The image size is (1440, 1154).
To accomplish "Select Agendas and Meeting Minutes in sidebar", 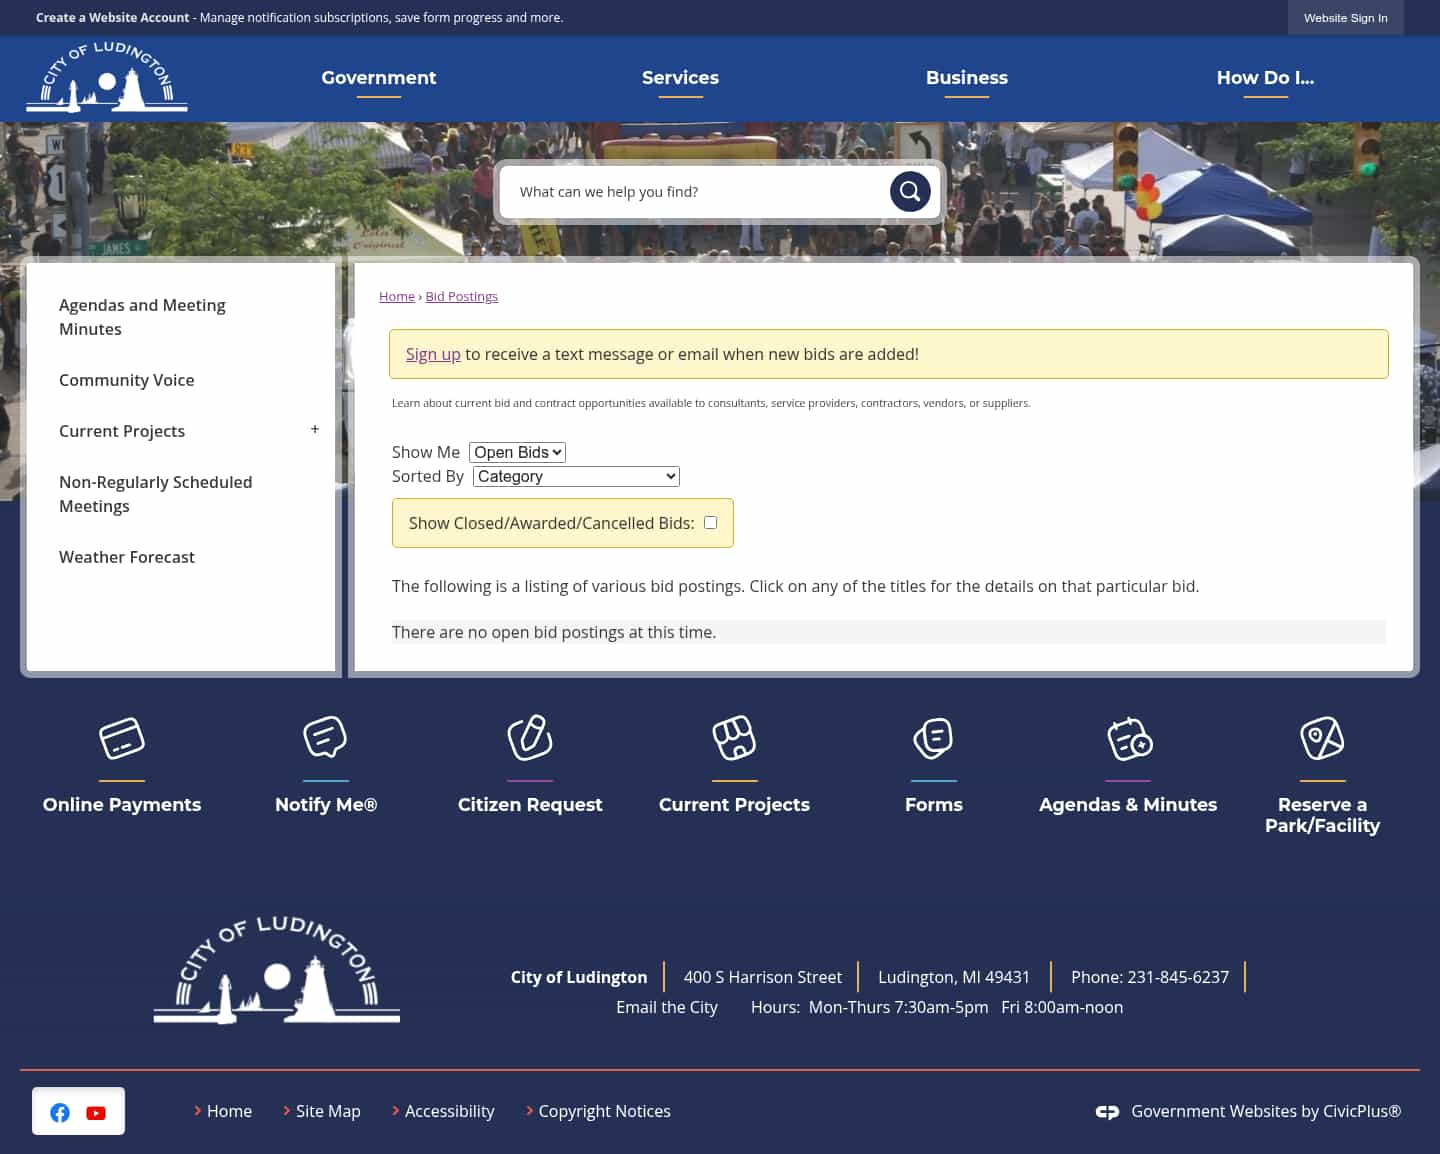I will (x=142, y=317).
